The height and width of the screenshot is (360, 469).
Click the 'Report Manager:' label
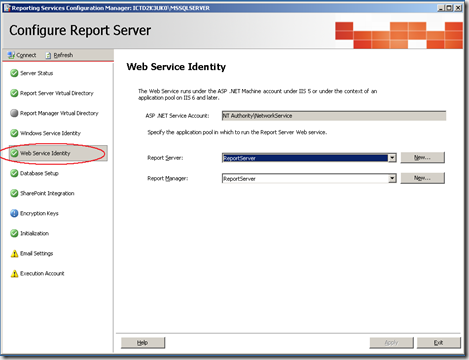point(168,178)
